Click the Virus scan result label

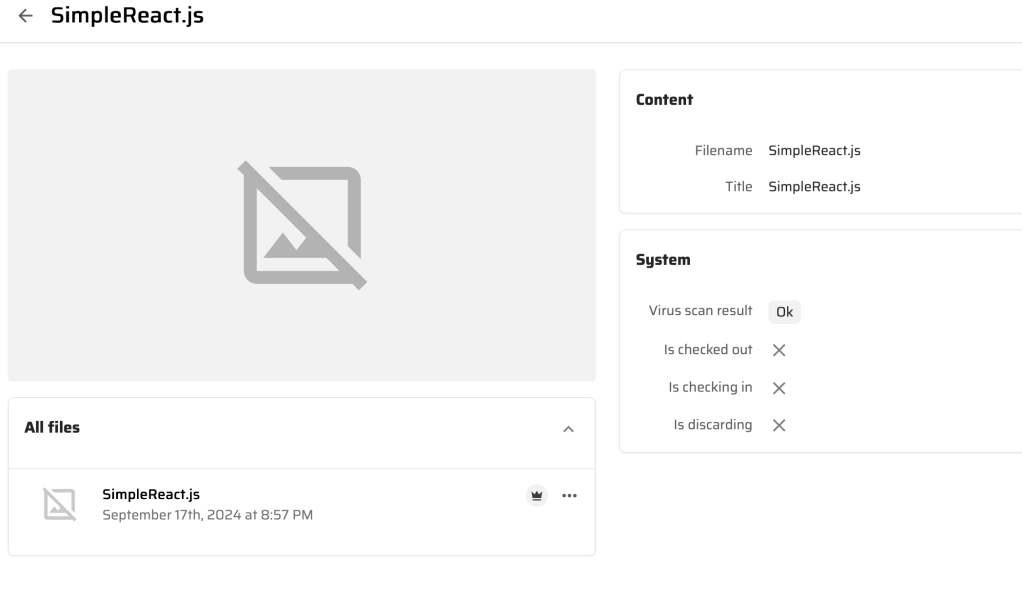pyautogui.click(x=700, y=311)
